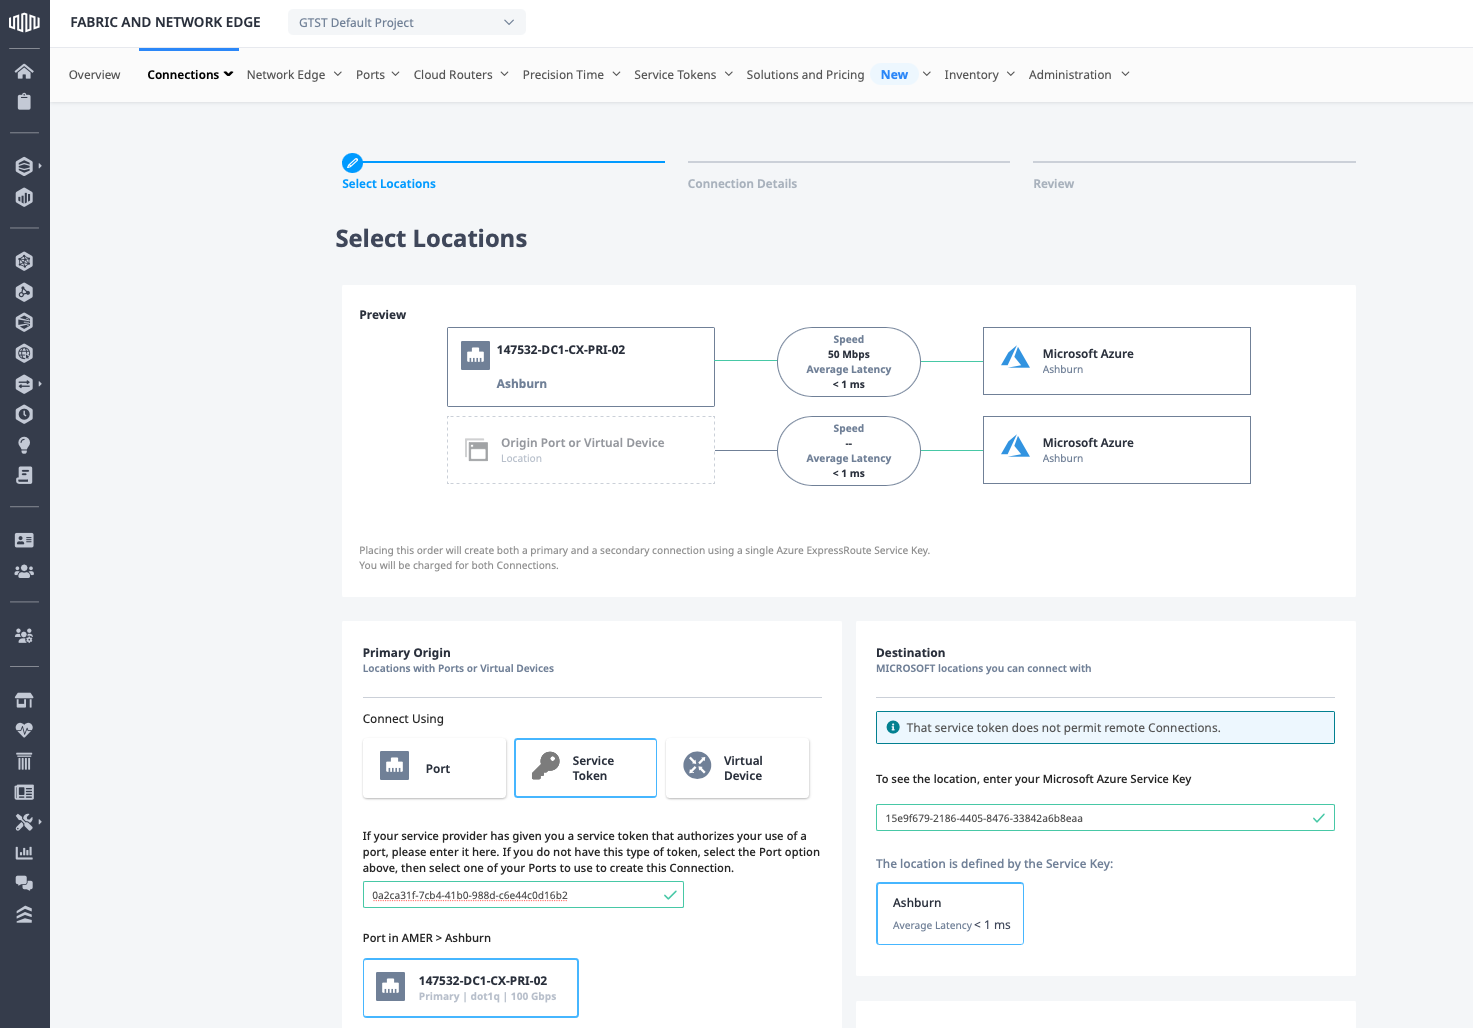Click the expand arrow beside wrench sidebar icon
This screenshot has height=1028, width=1473.
pos(40,822)
